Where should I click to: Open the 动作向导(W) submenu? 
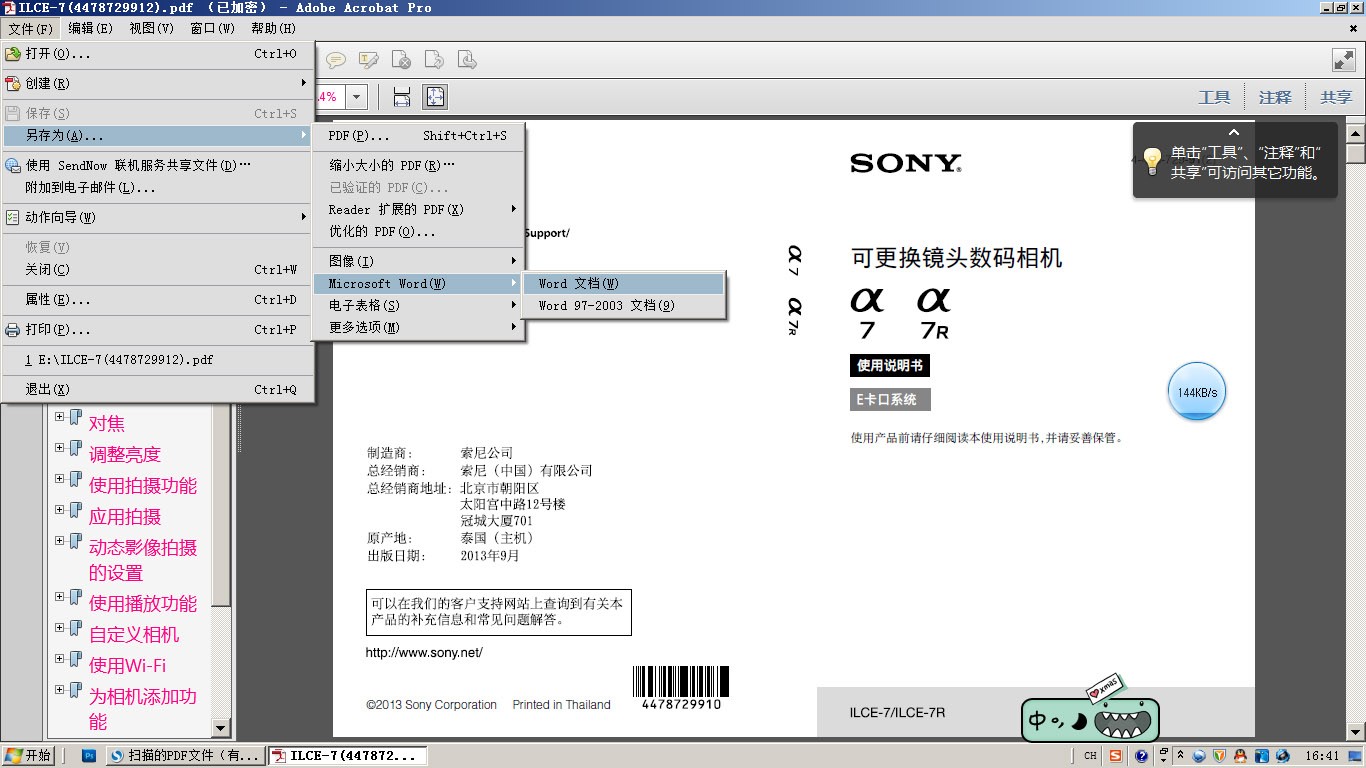tap(158, 218)
